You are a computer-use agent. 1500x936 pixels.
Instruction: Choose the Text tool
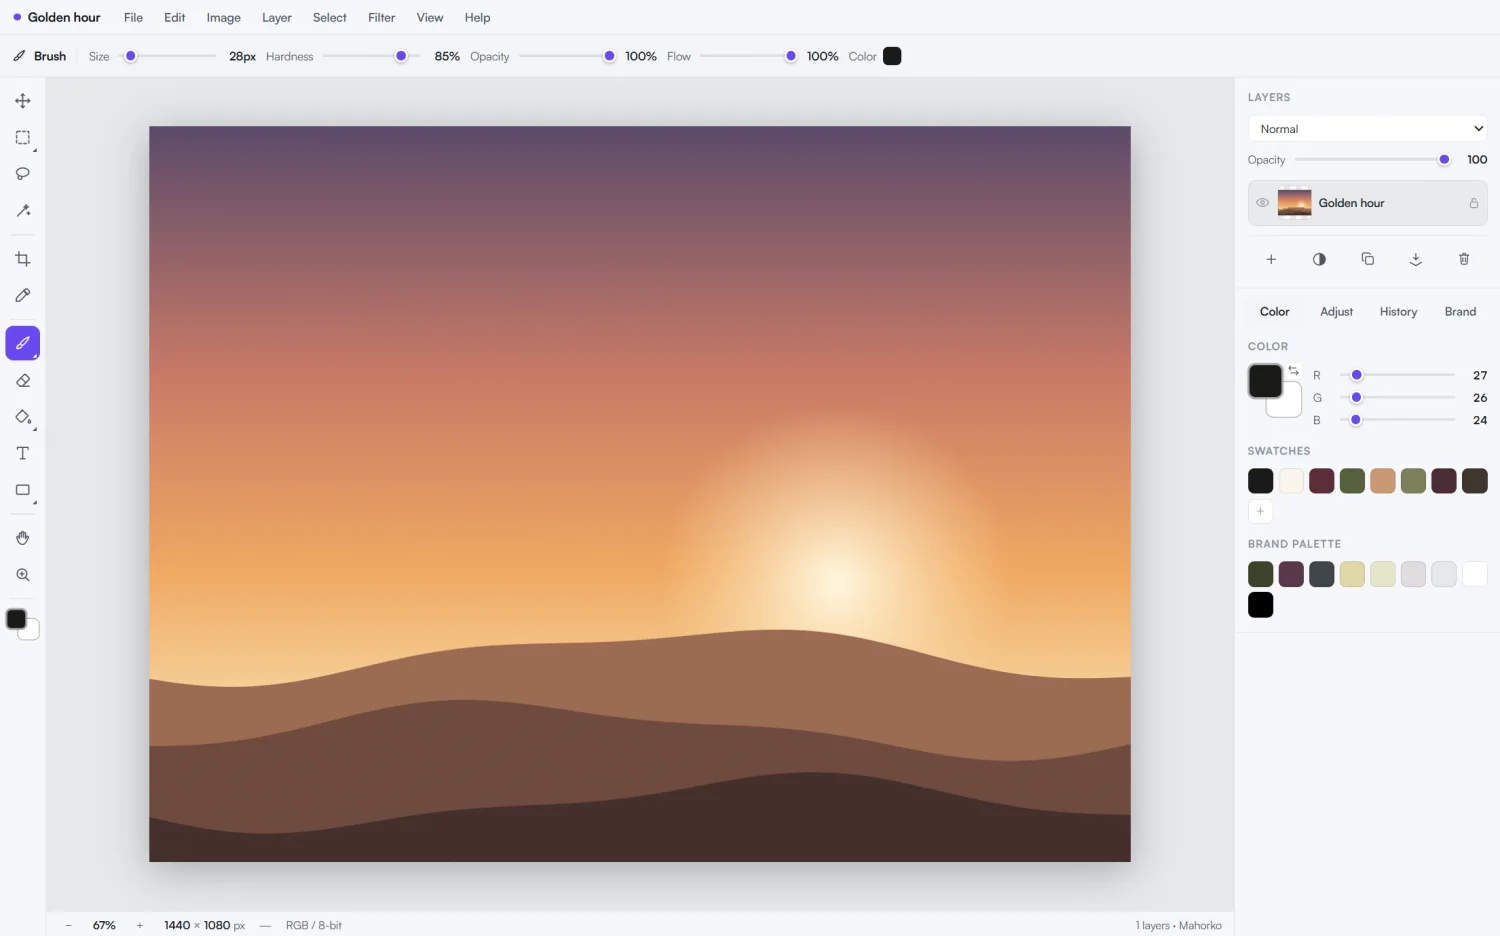[22, 454]
